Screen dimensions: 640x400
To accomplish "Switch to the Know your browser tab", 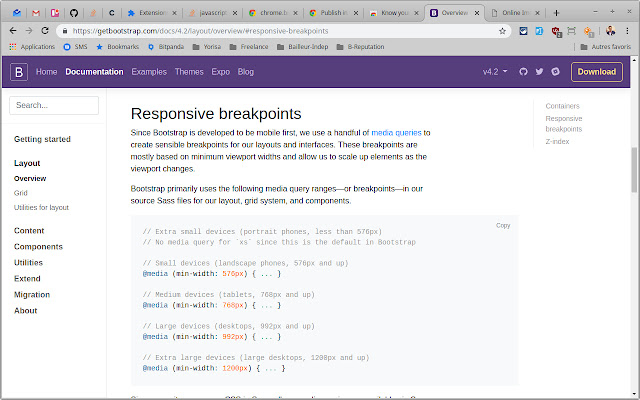I will click(x=393, y=13).
